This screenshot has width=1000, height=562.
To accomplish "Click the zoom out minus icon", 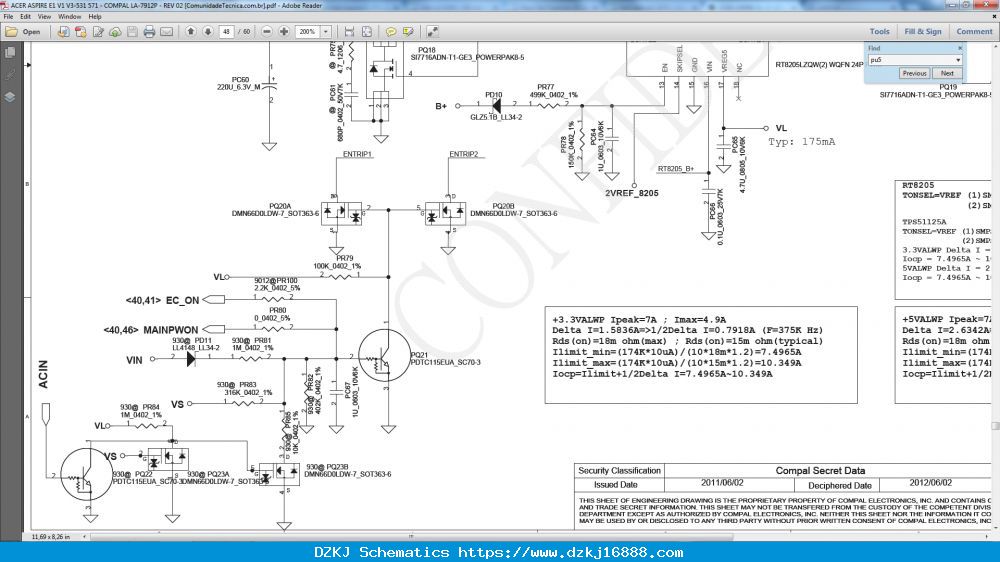I will click(267, 31).
